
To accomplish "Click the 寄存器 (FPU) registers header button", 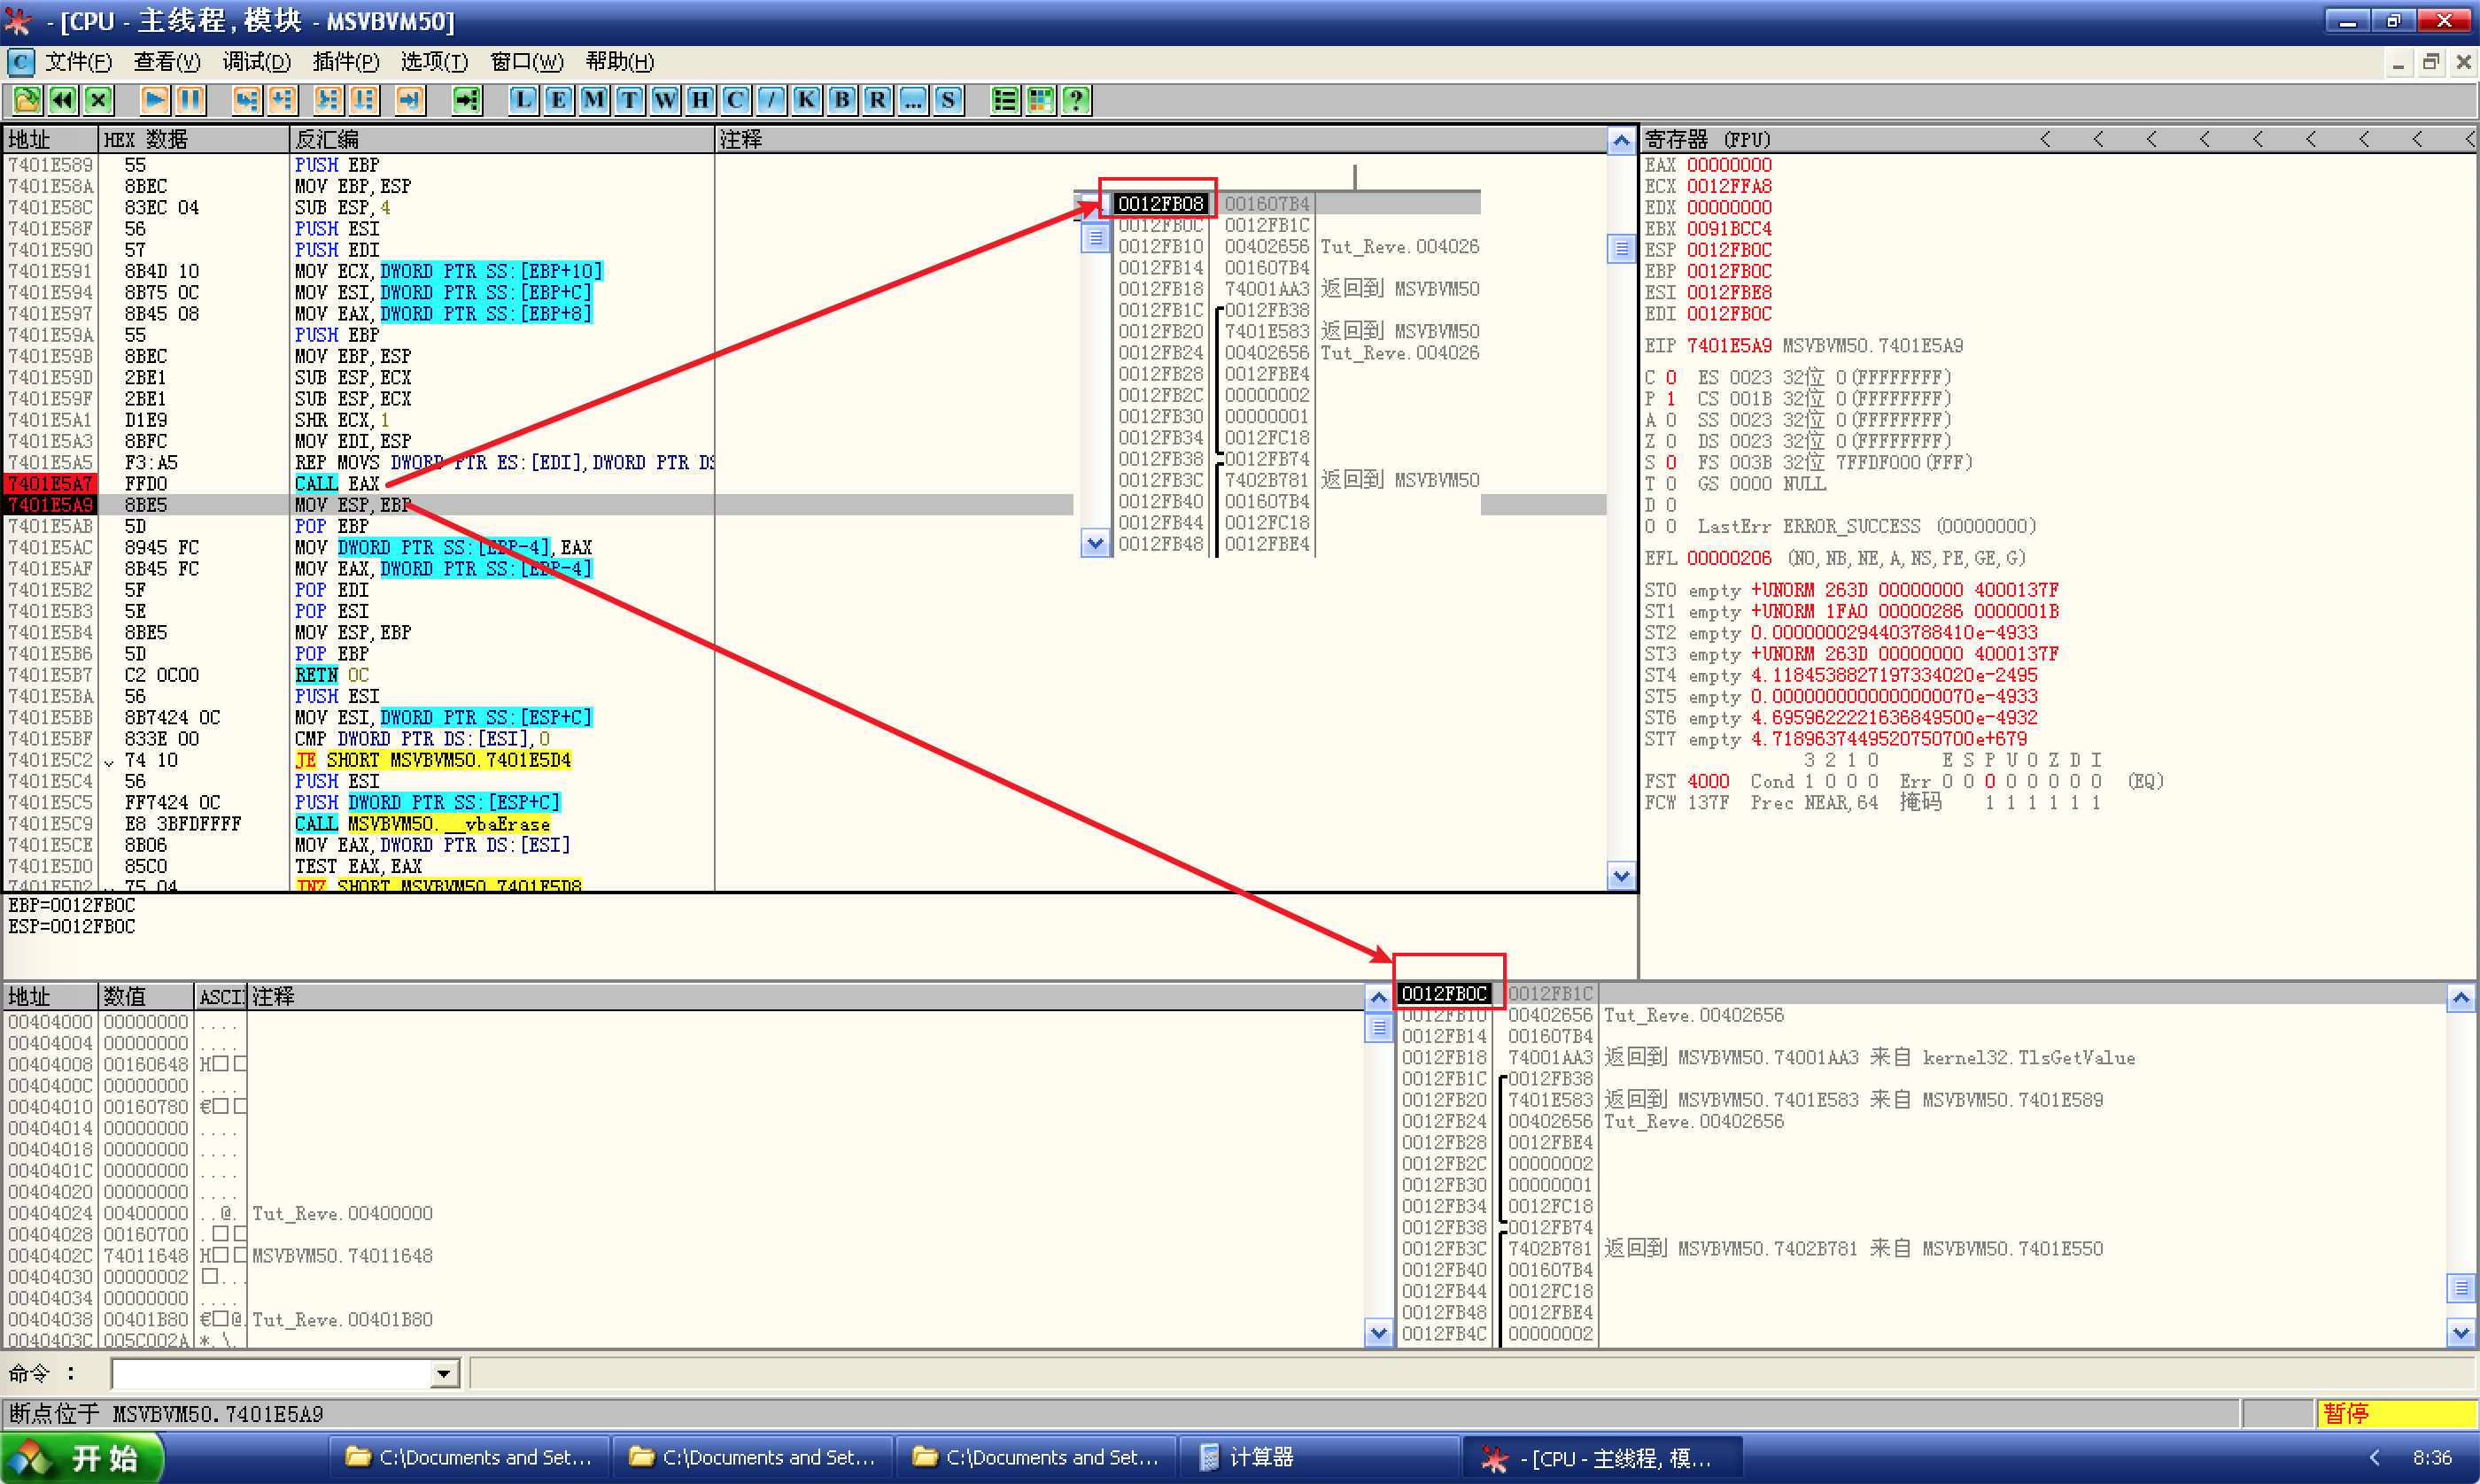I will pos(1707,140).
